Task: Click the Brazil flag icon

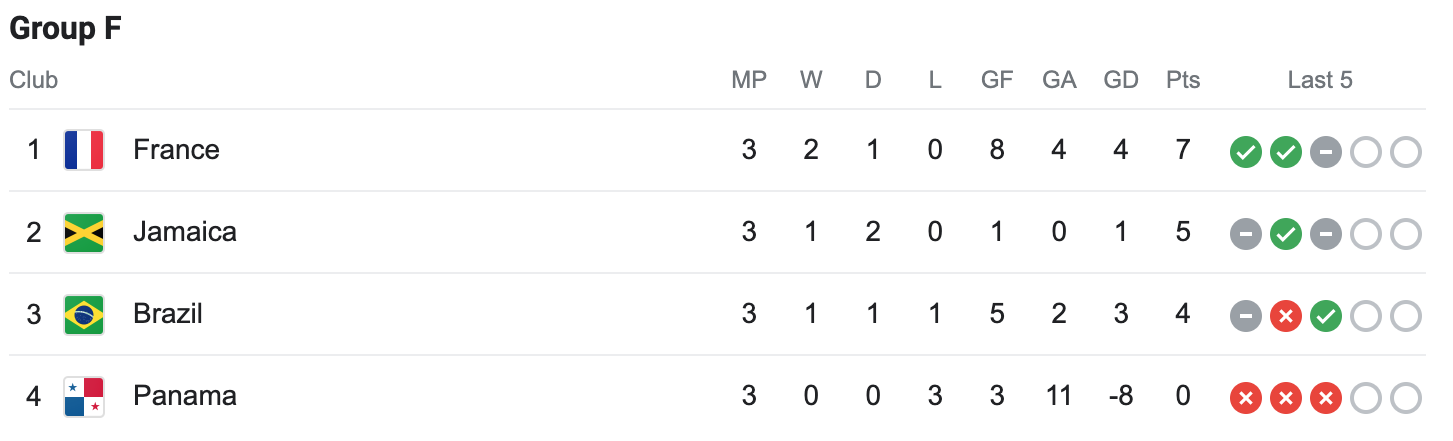Action: [x=84, y=314]
